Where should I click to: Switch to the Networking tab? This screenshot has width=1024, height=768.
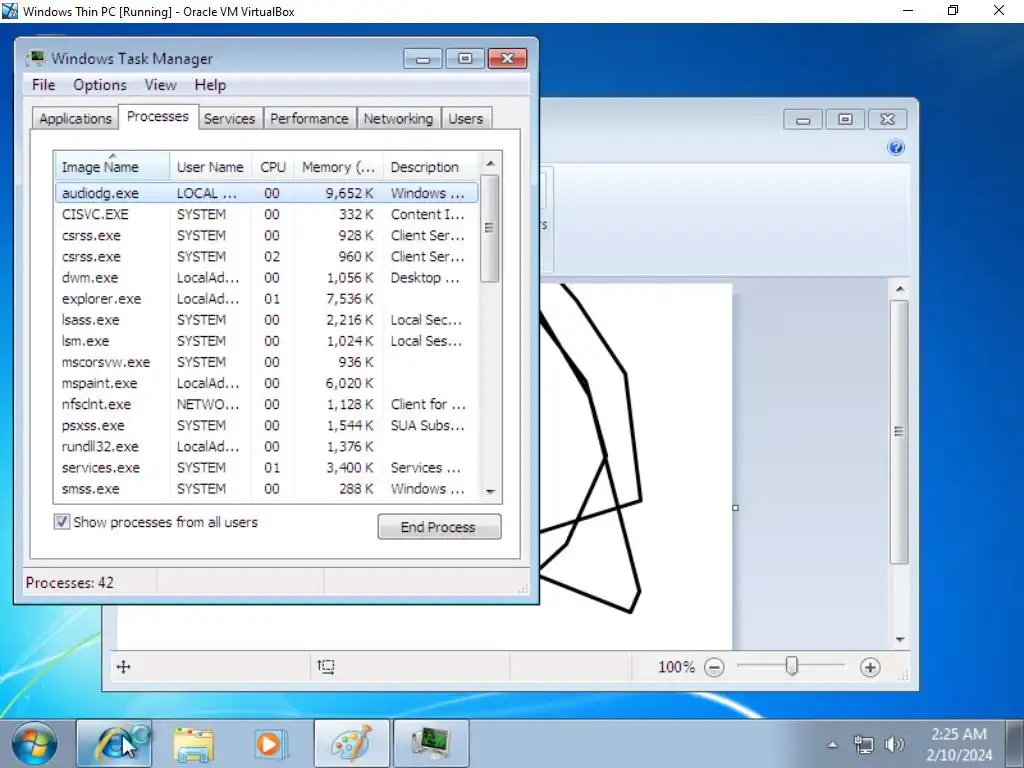tap(398, 118)
